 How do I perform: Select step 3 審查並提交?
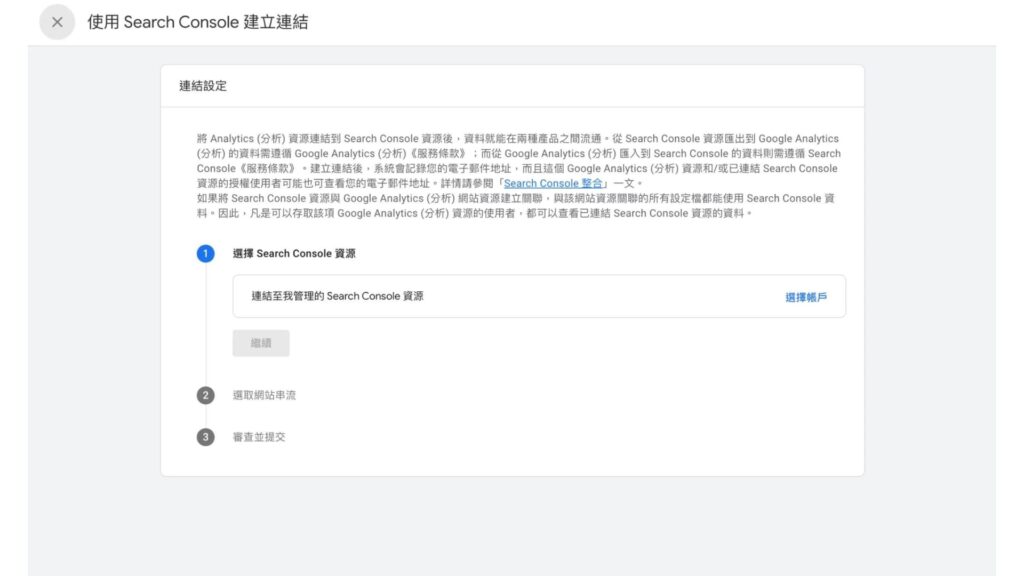[259, 437]
